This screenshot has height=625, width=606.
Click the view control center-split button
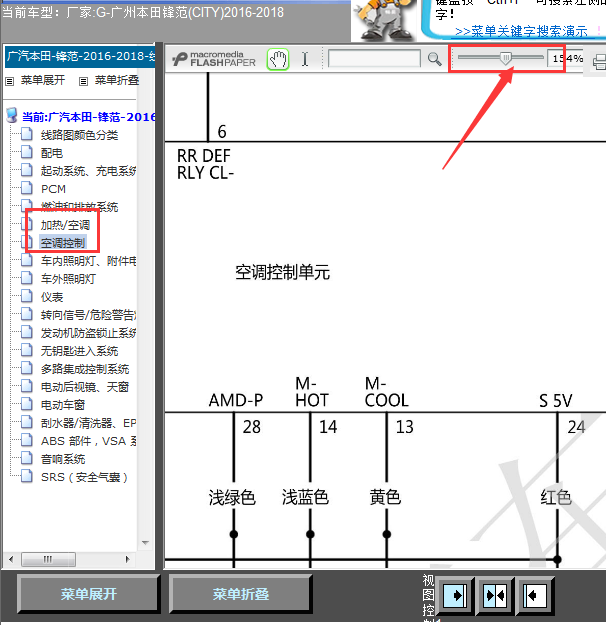pos(495,596)
